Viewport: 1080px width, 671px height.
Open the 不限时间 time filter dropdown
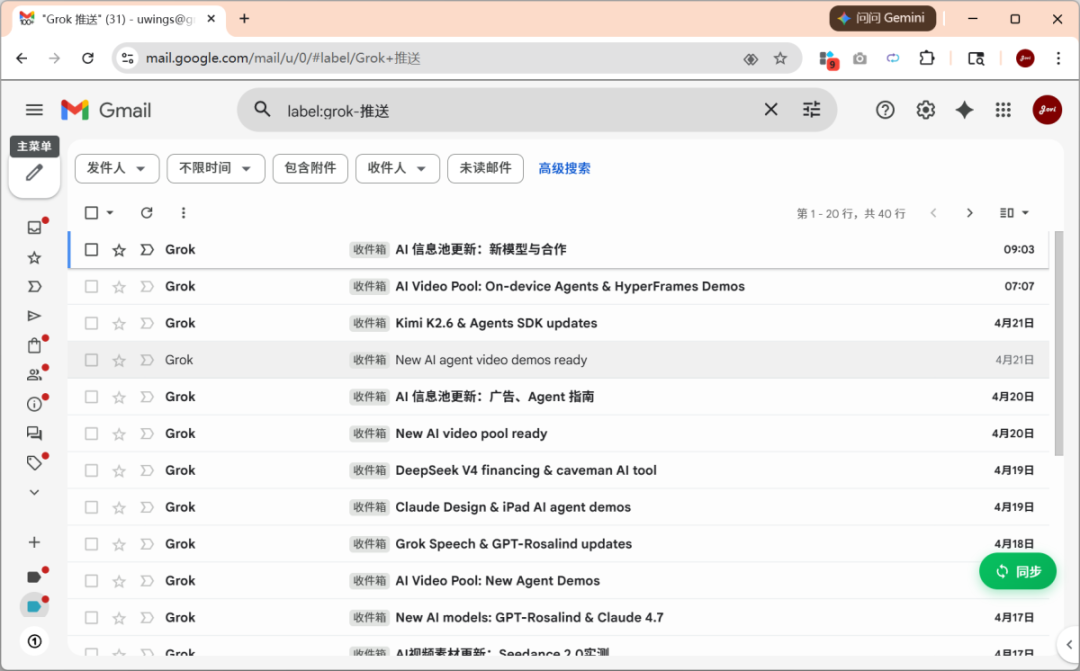coord(215,169)
